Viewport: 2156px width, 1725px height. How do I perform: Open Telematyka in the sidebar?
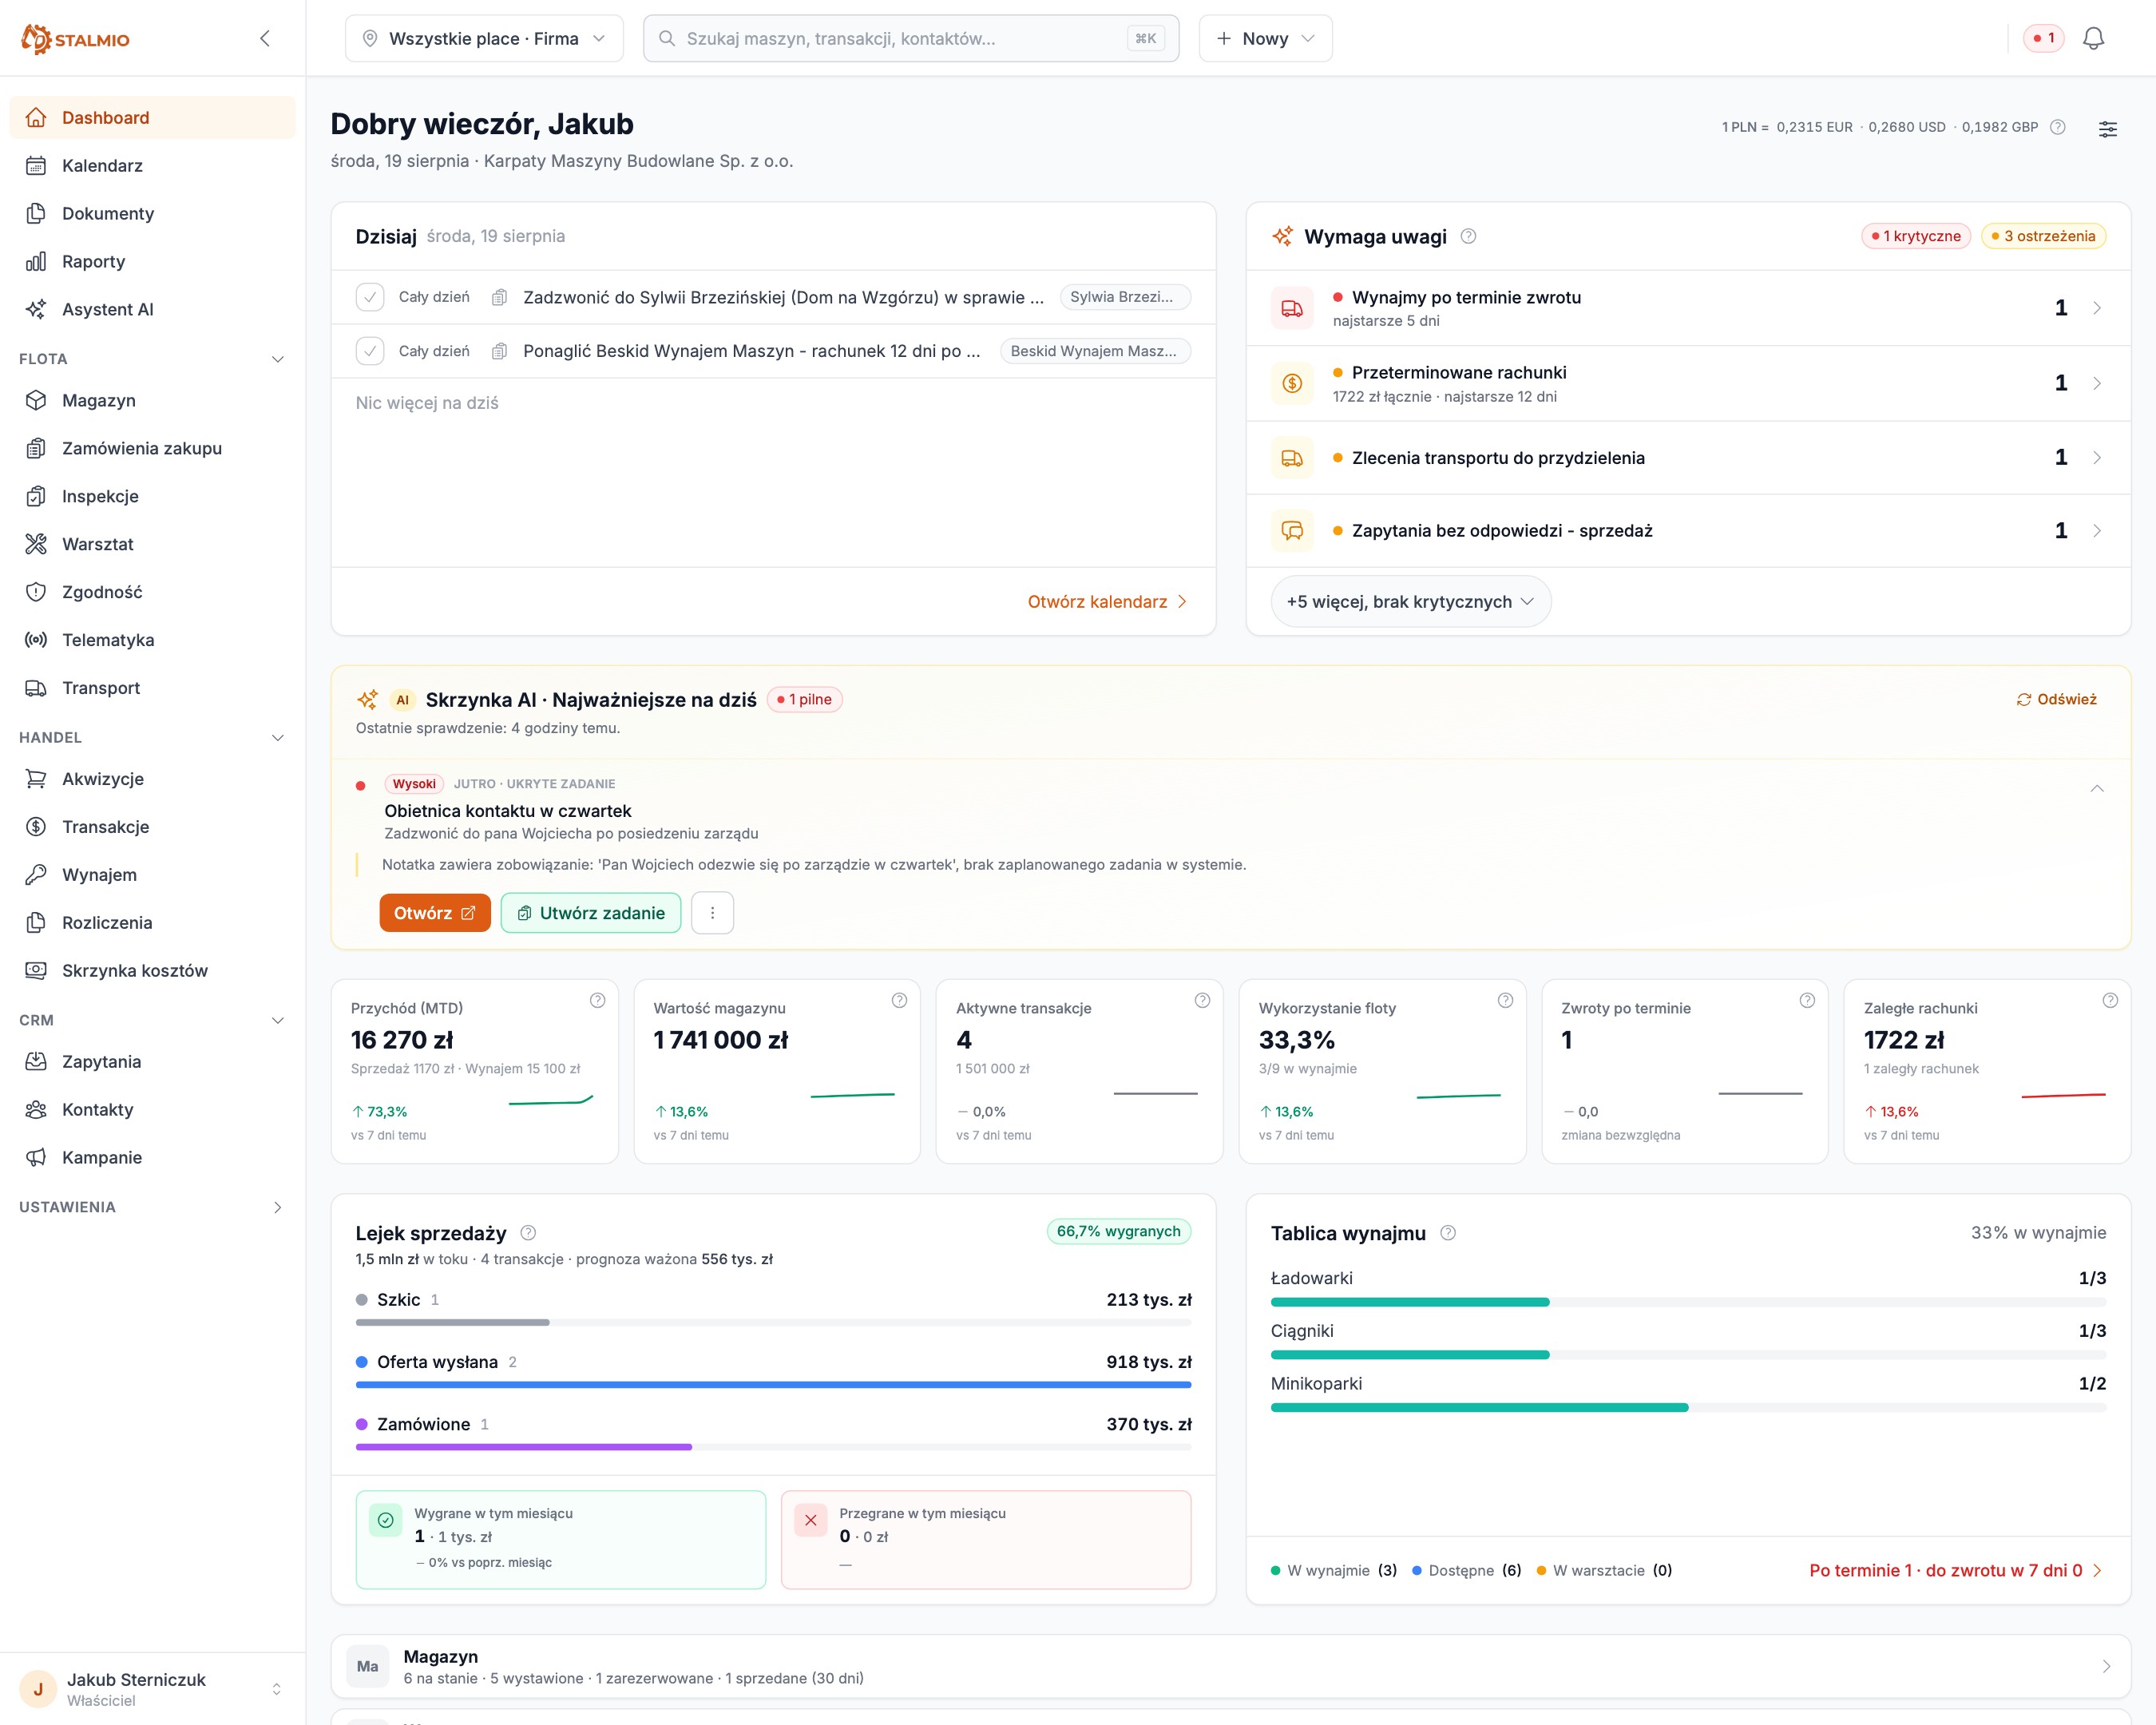click(152, 640)
